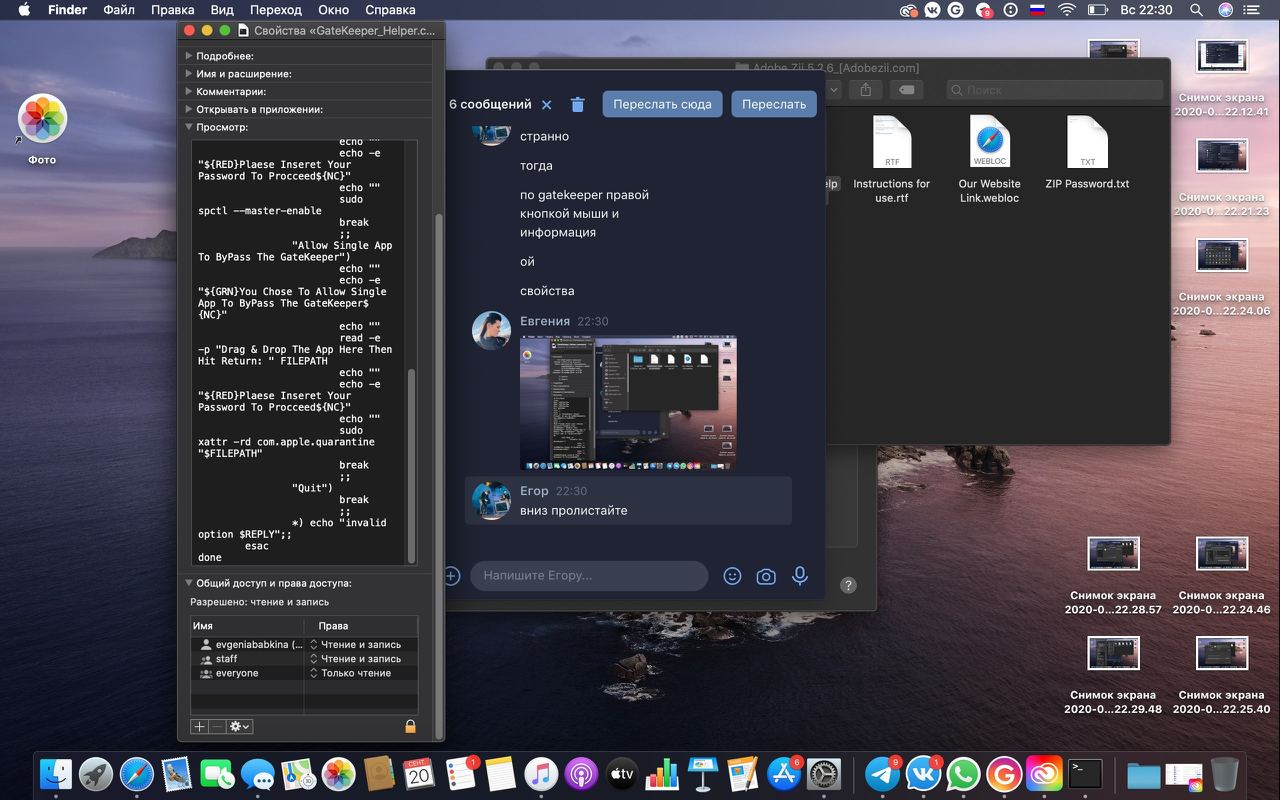Image resolution: width=1280 pixels, height=800 pixels.
Task: Click the Russian flag input source
Action: click(1037, 10)
